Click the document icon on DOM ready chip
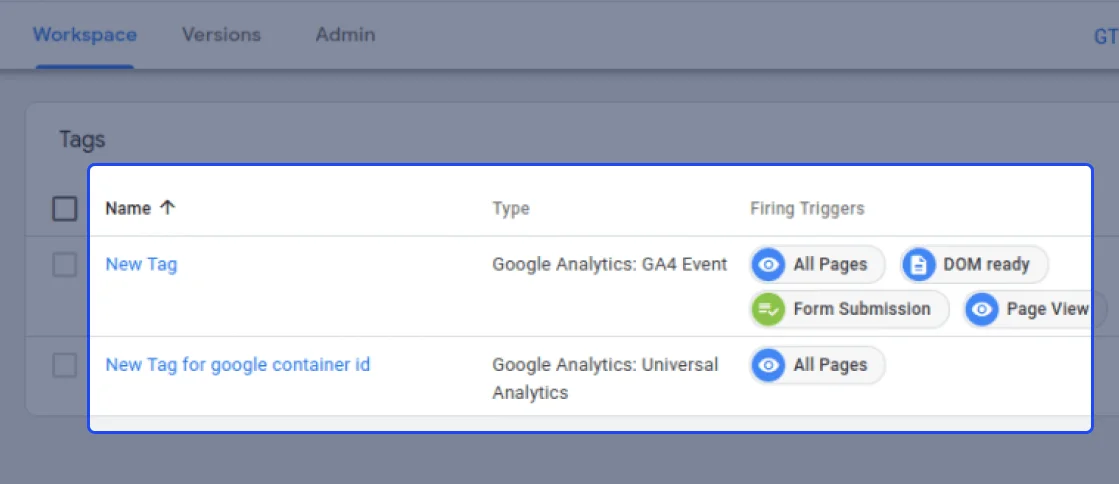 919,265
